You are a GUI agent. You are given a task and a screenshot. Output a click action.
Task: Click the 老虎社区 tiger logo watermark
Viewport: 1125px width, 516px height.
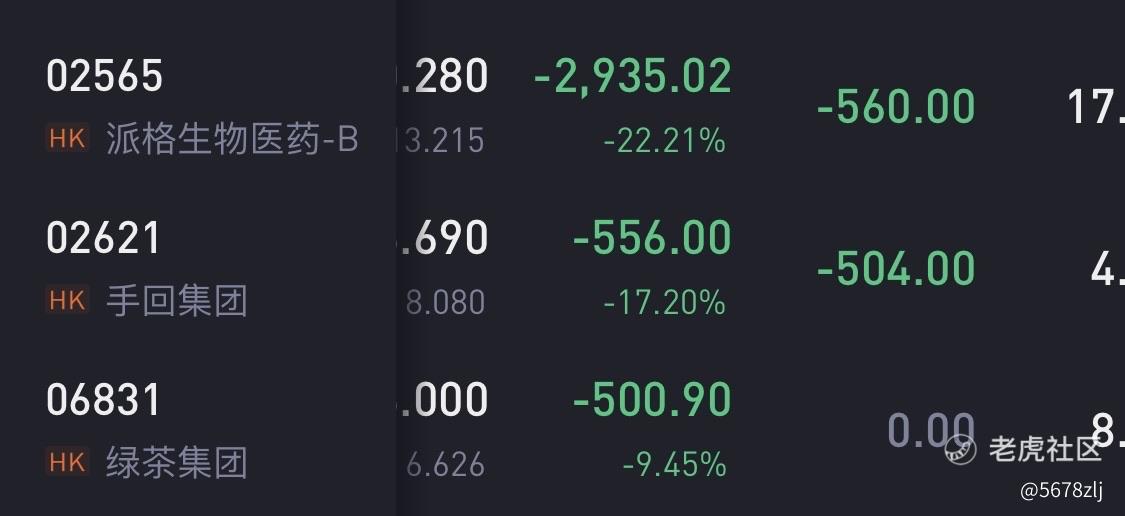point(960,449)
